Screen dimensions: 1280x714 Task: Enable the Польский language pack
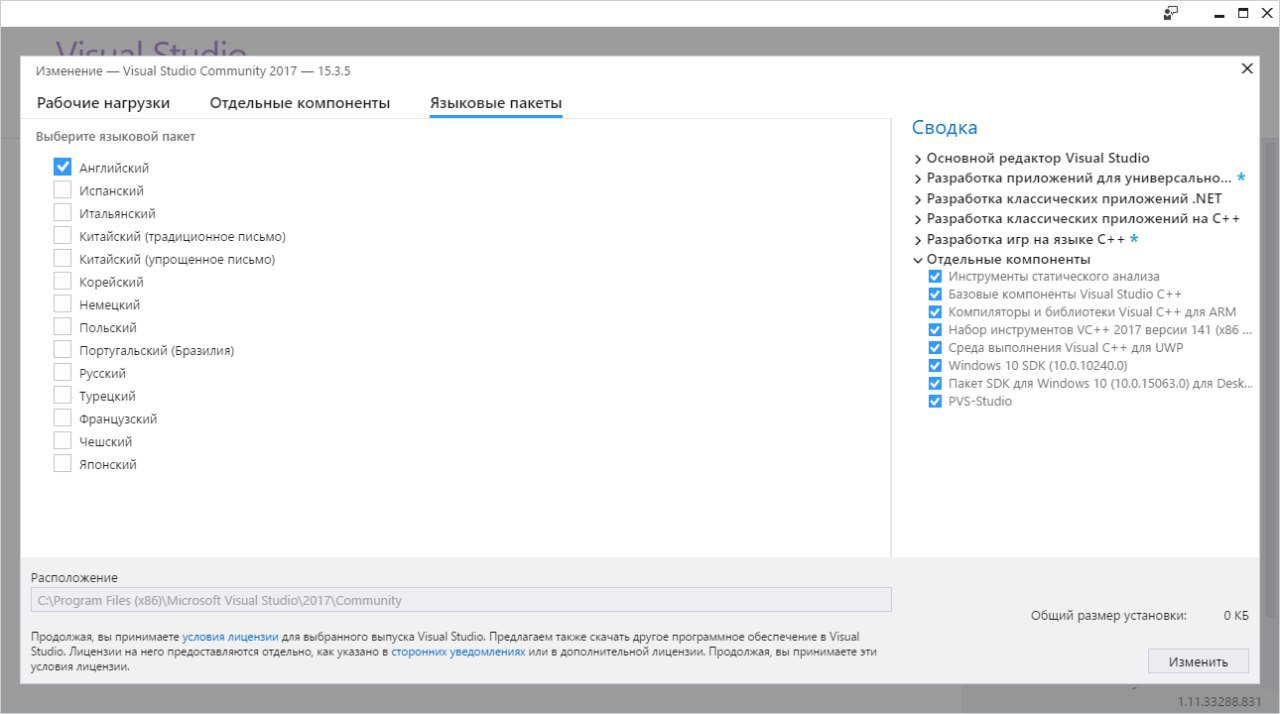(62, 327)
